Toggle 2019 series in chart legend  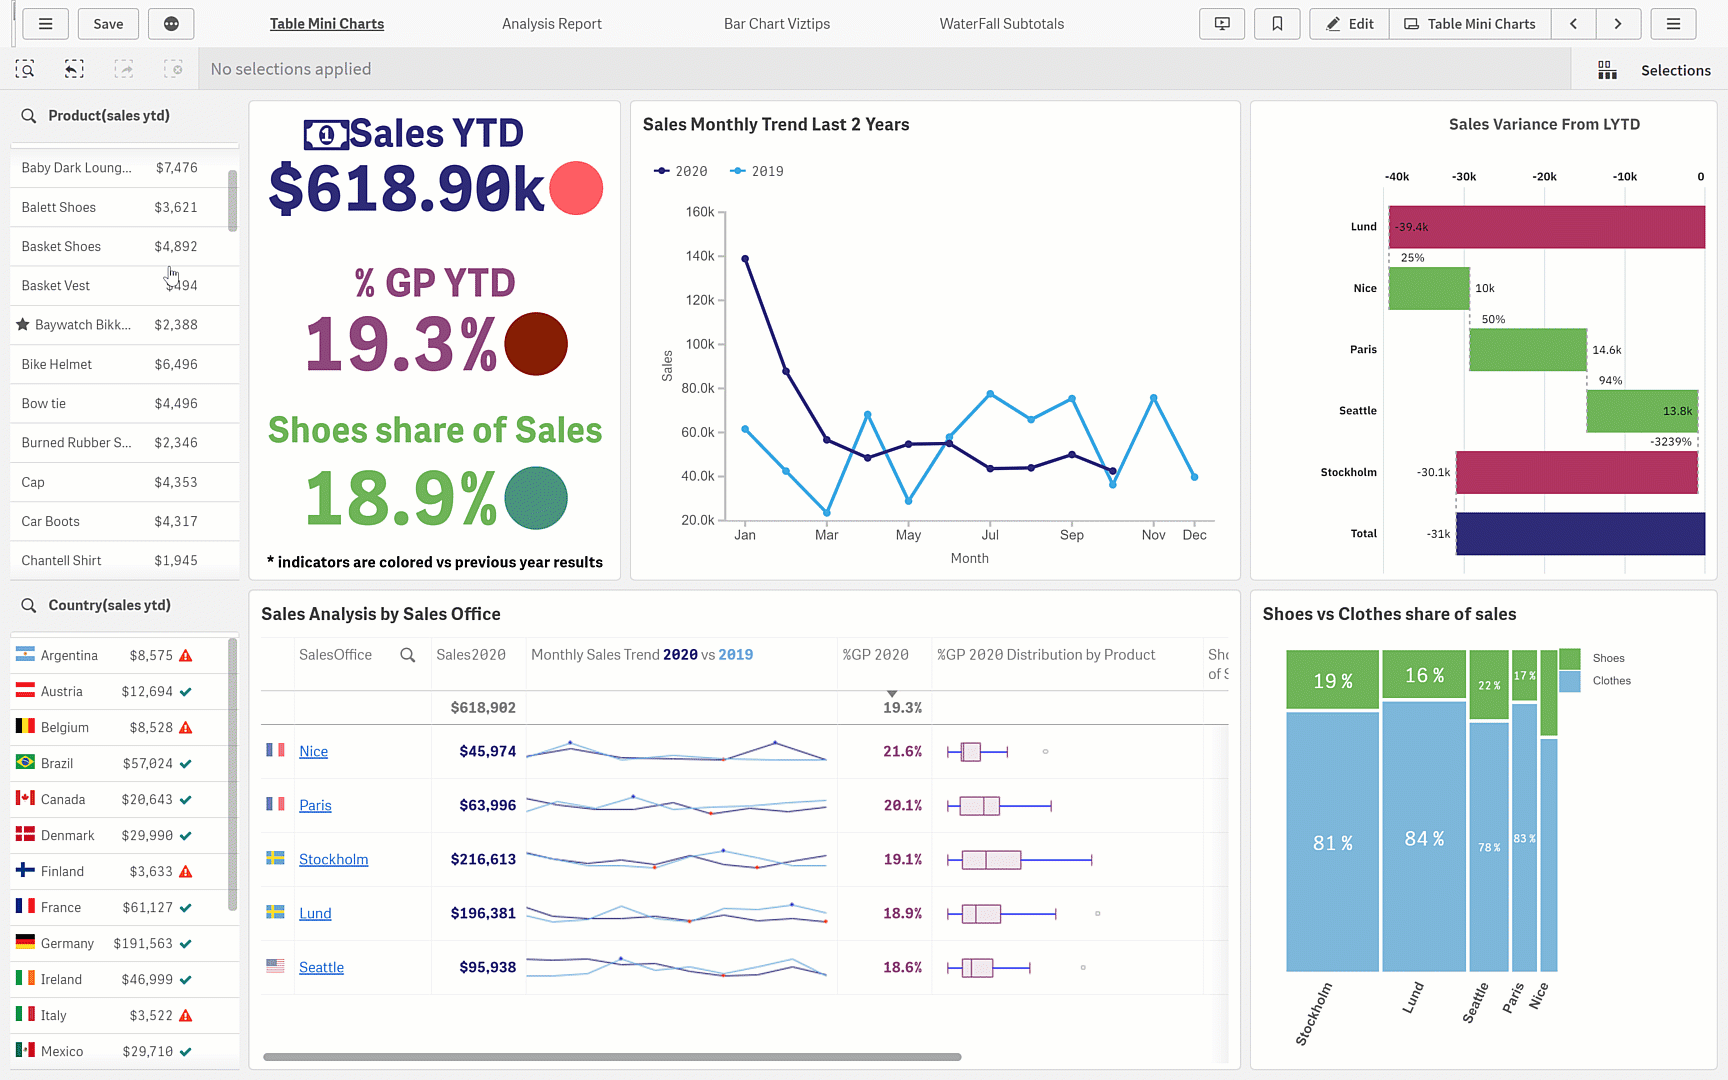(x=758, y=171)
